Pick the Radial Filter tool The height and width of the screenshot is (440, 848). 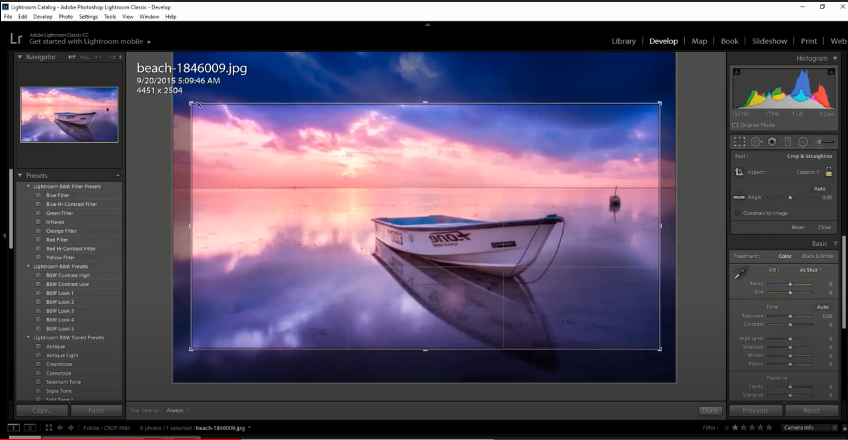coord(803,142)
